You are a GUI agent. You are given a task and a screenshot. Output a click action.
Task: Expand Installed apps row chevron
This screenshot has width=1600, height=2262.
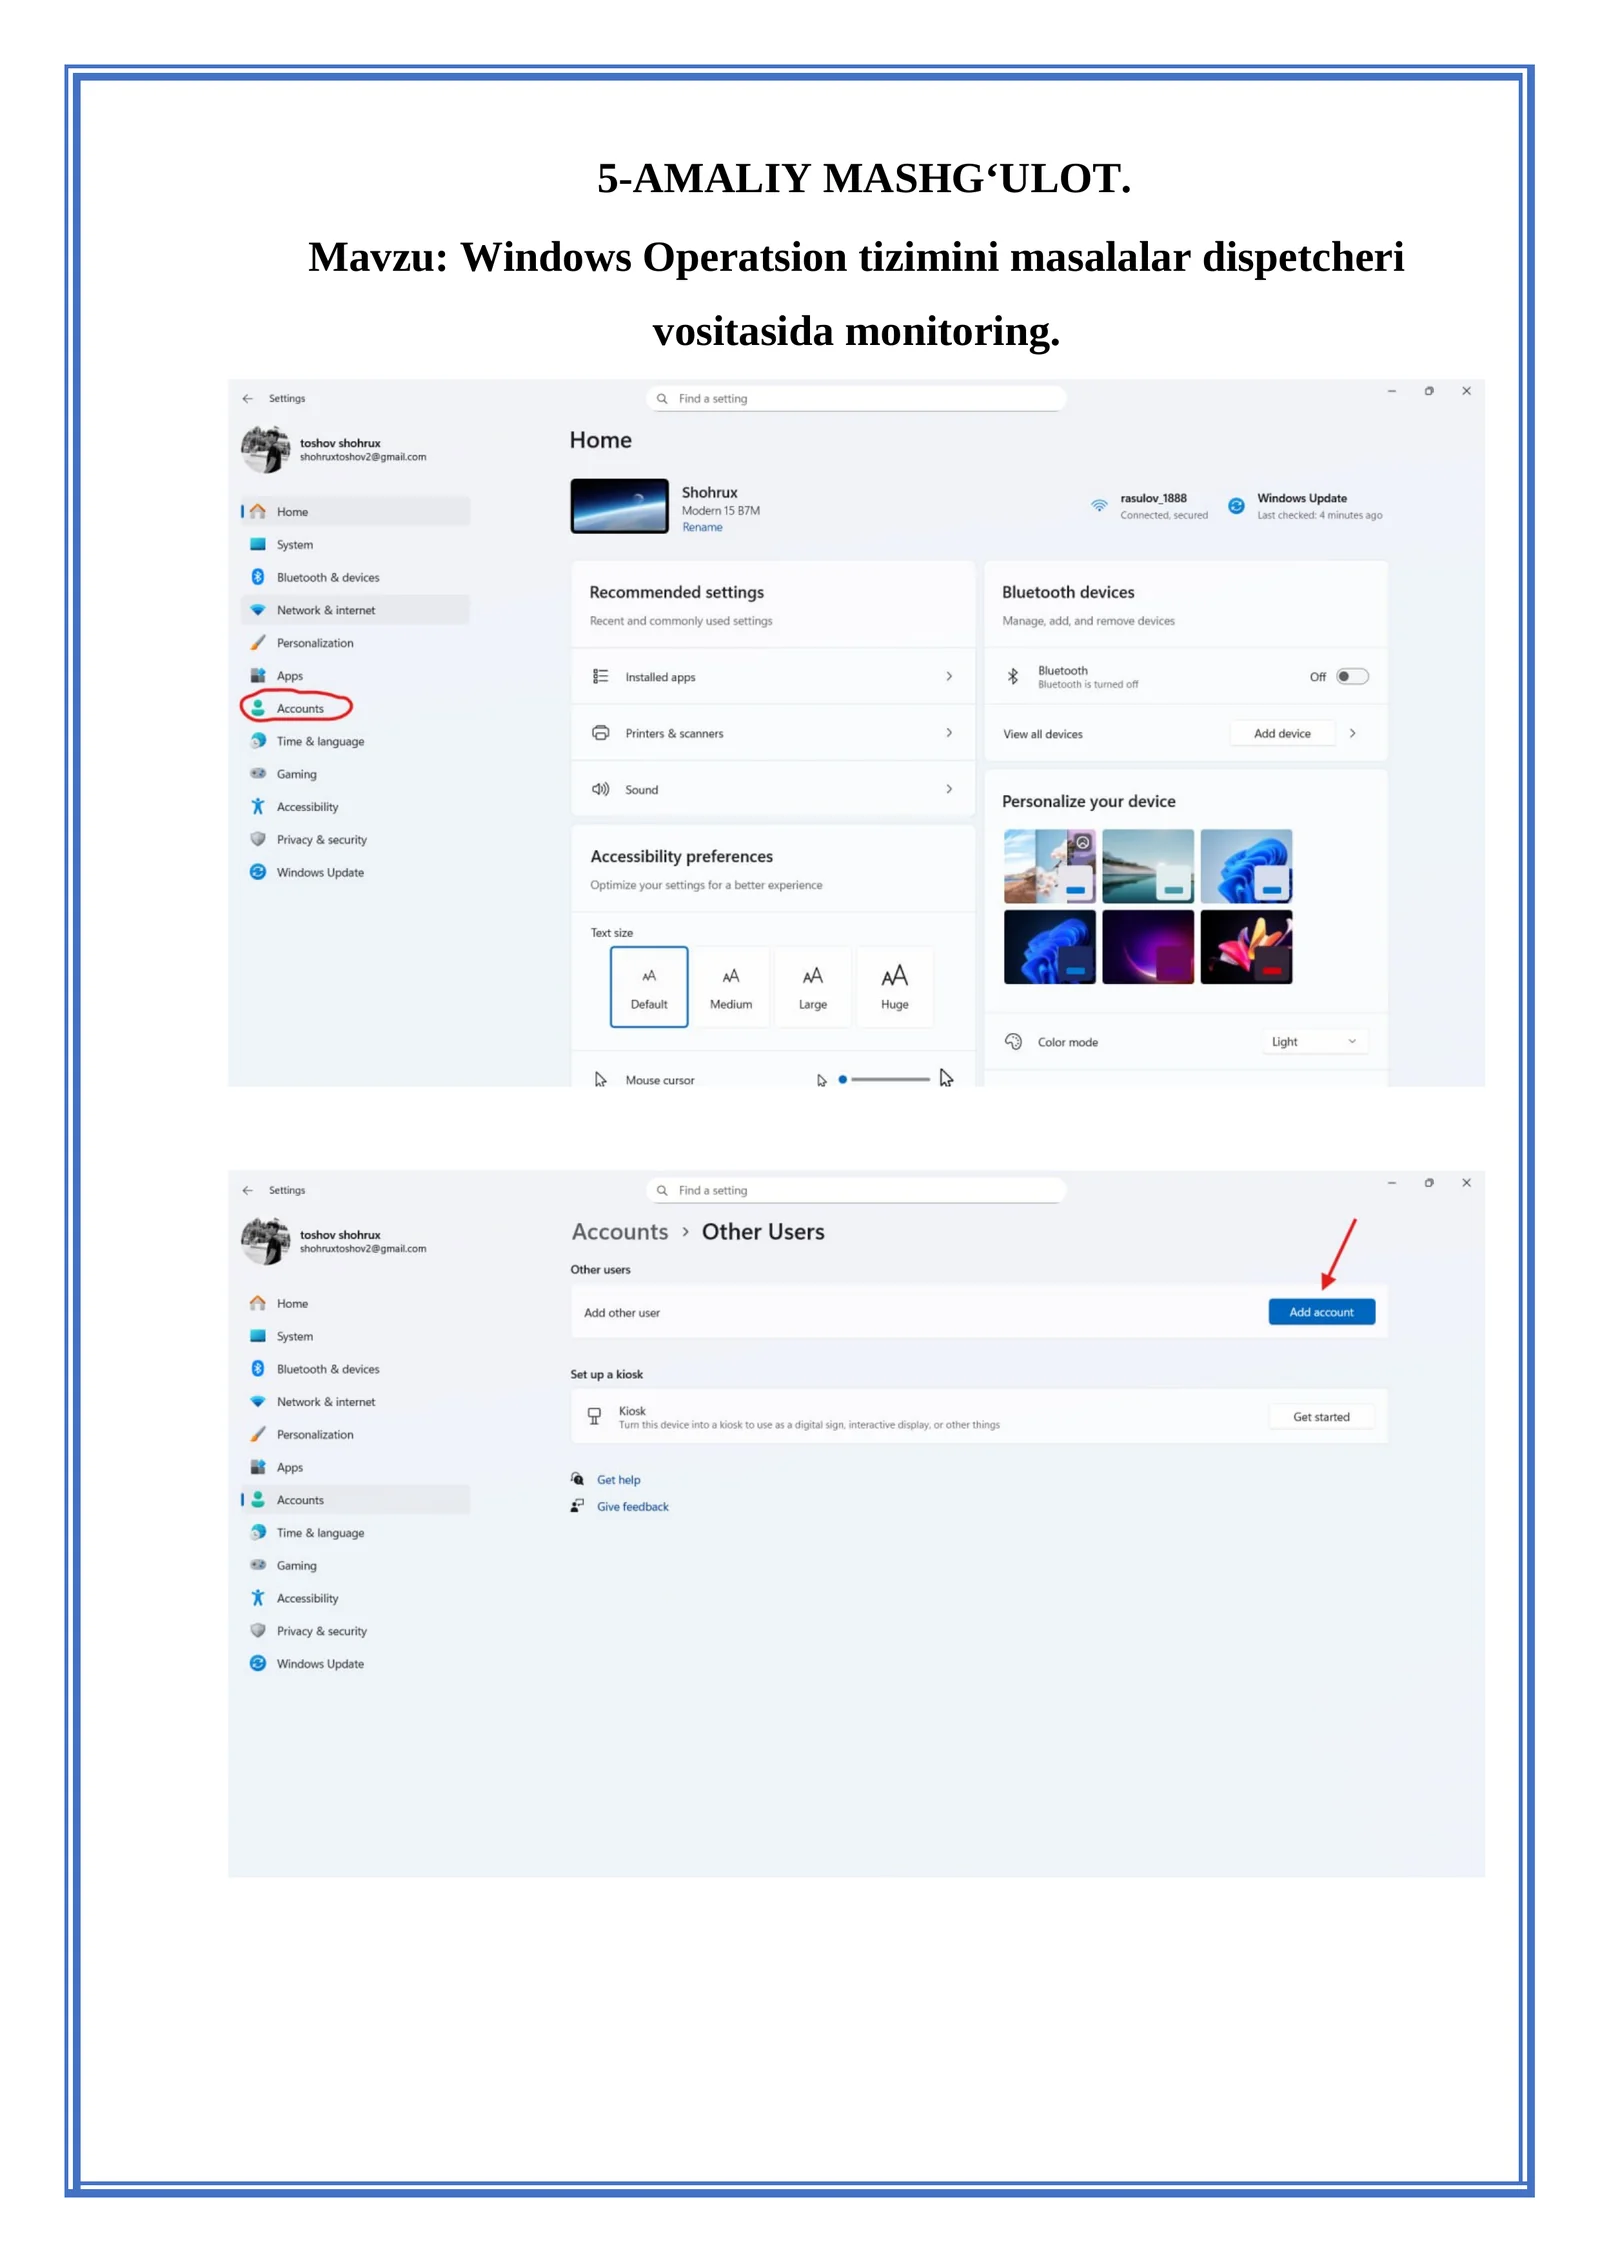pos(949,677)
